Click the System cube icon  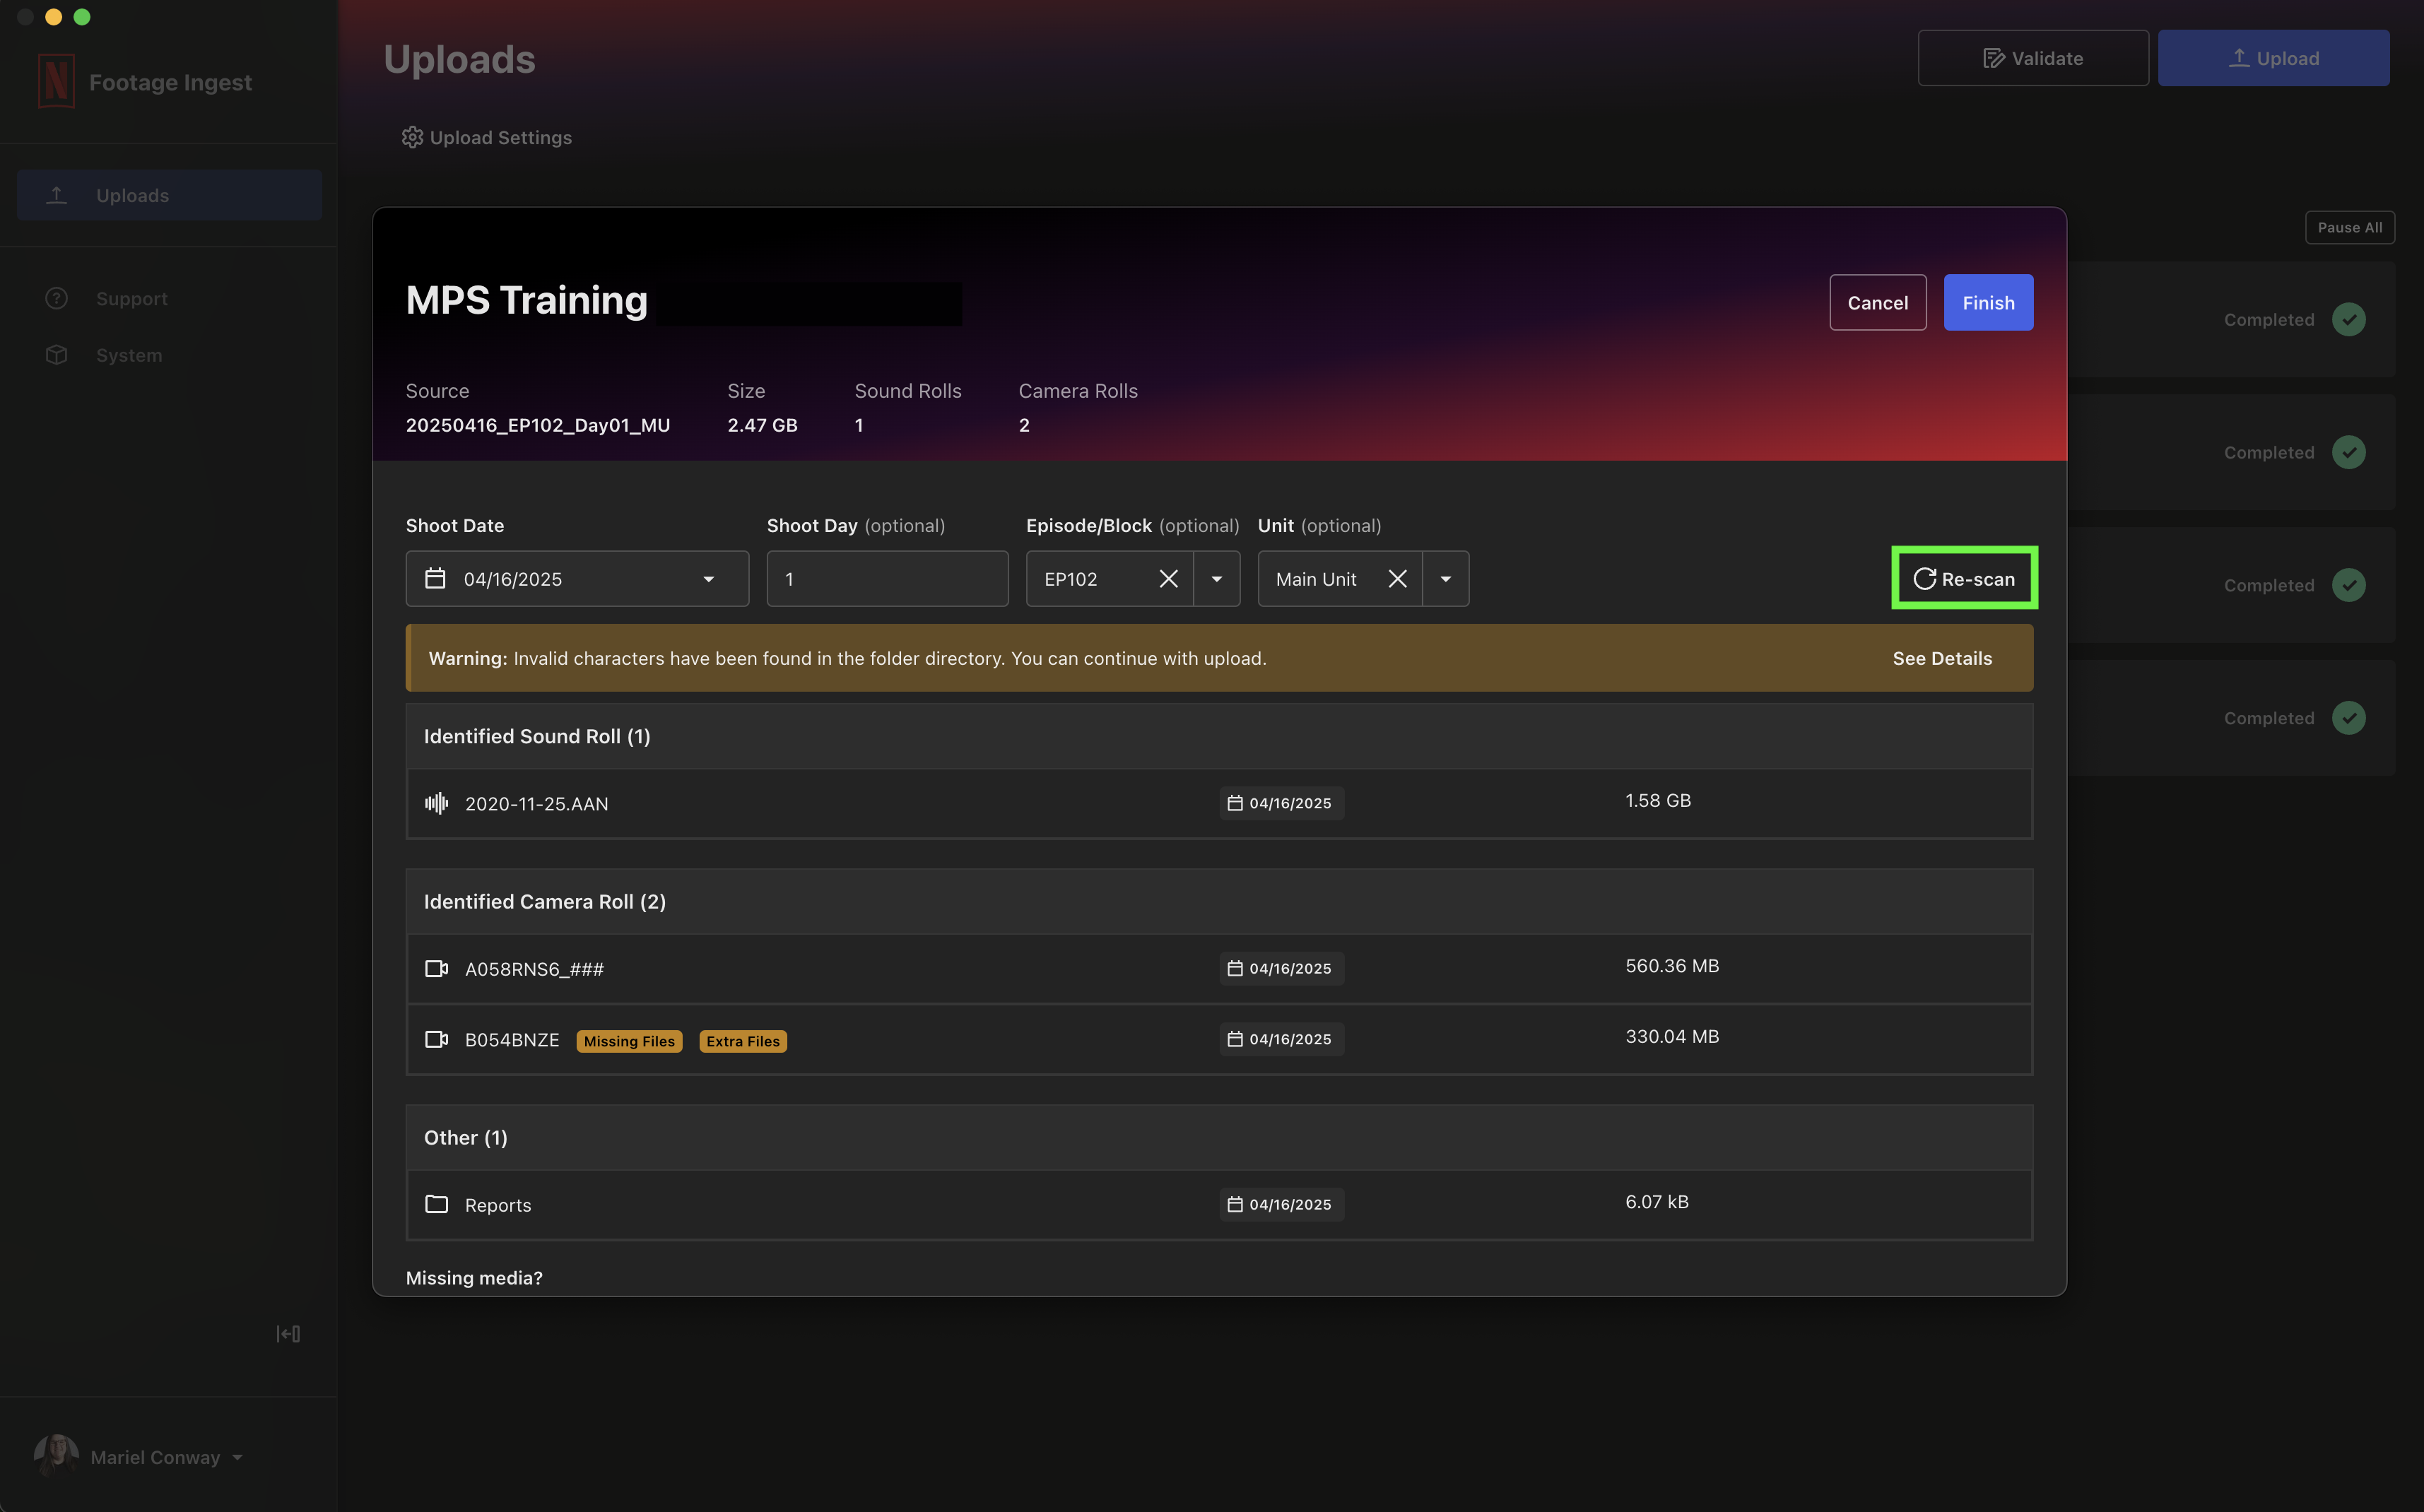pos(56,355)
